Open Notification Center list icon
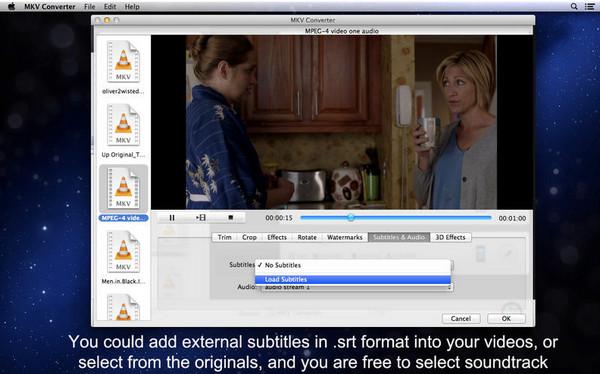The width and height of the screenshot is (600, 374). pos(590,7)
